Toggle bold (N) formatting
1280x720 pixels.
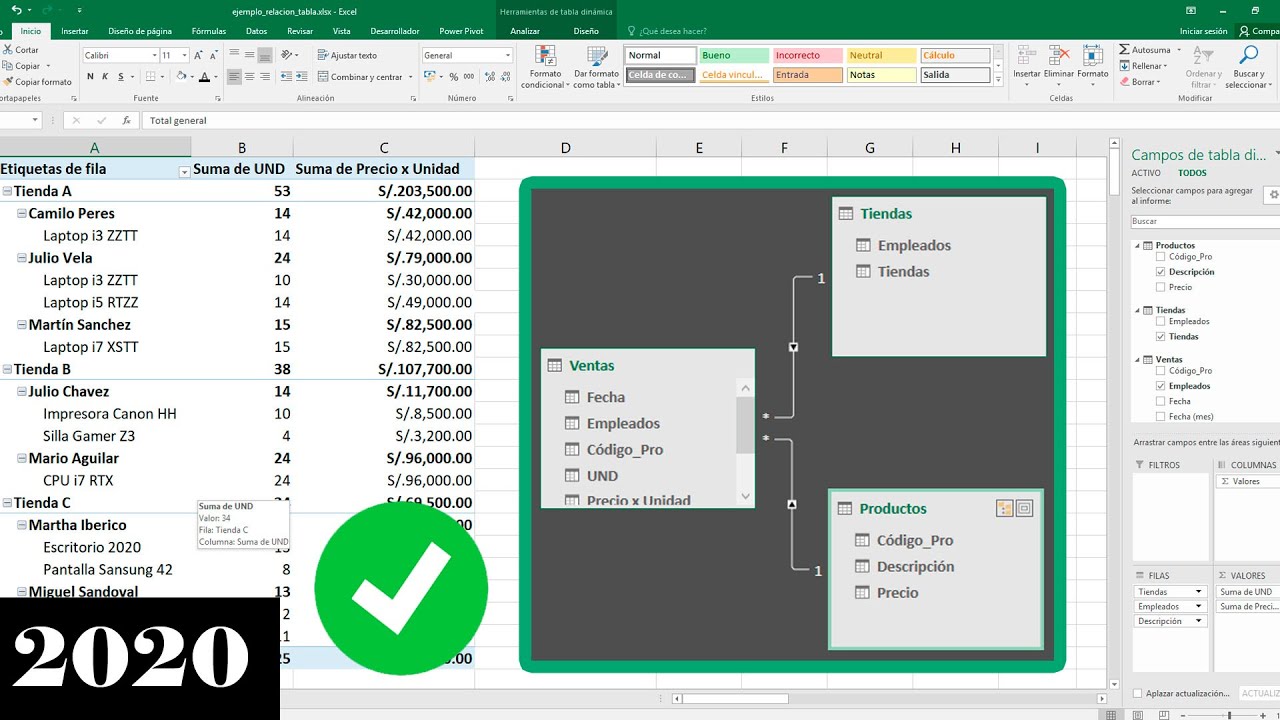[x=90, y=77]
